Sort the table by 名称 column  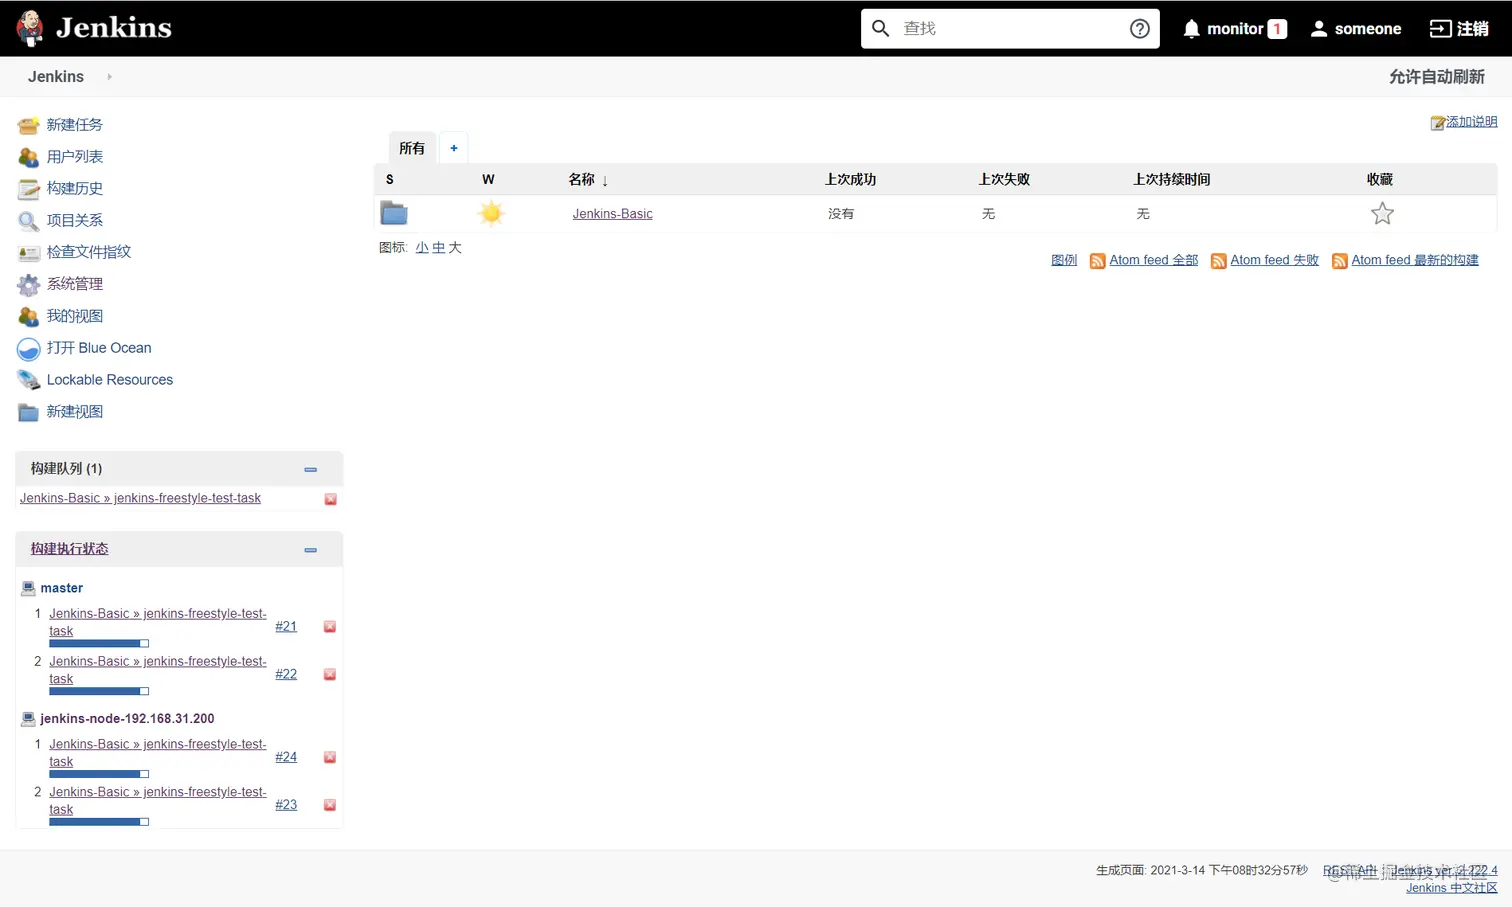[588, 179]
